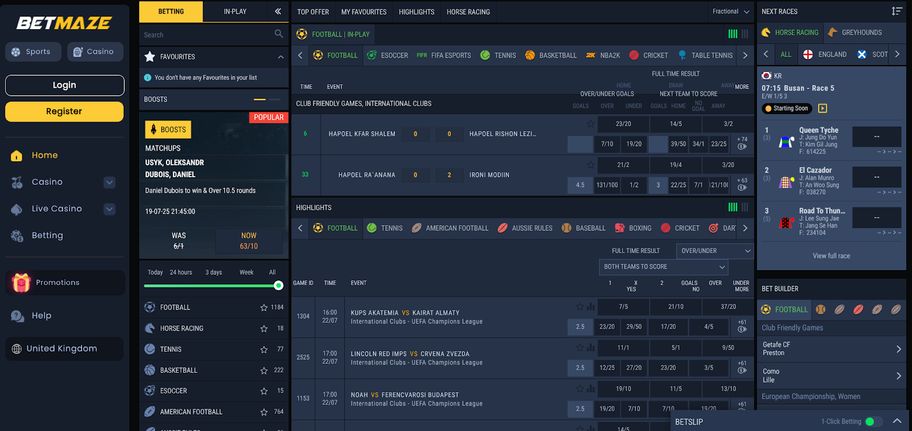Open the Fractional odds format dropdown
This screenshot has width=912, height=431.
tap(731, 12)
